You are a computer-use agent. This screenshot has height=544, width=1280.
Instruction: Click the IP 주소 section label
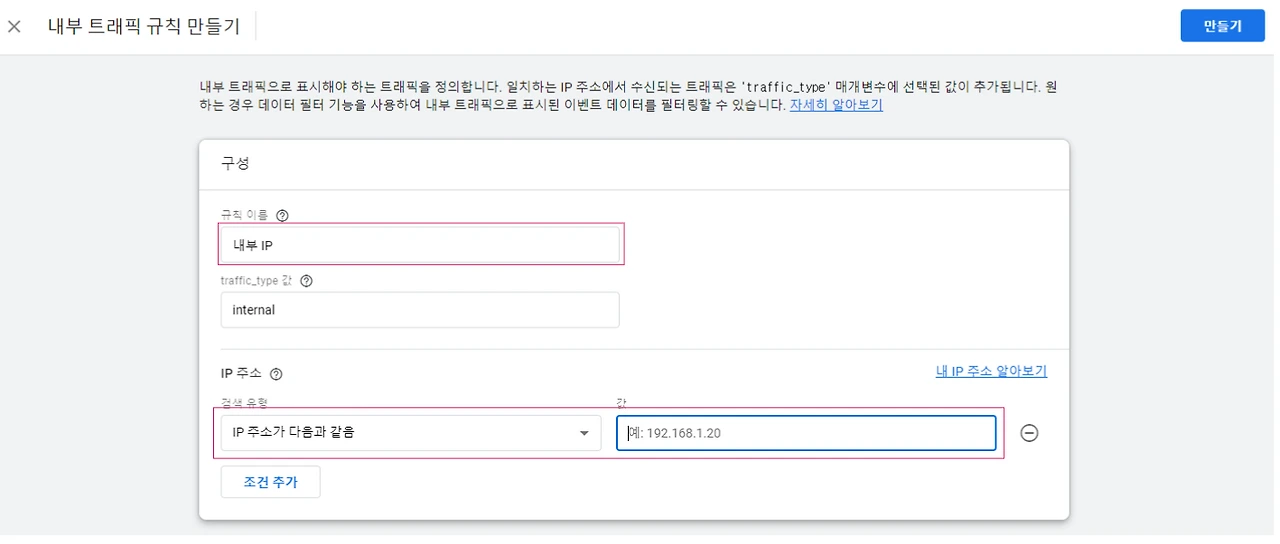pos(241,373)
